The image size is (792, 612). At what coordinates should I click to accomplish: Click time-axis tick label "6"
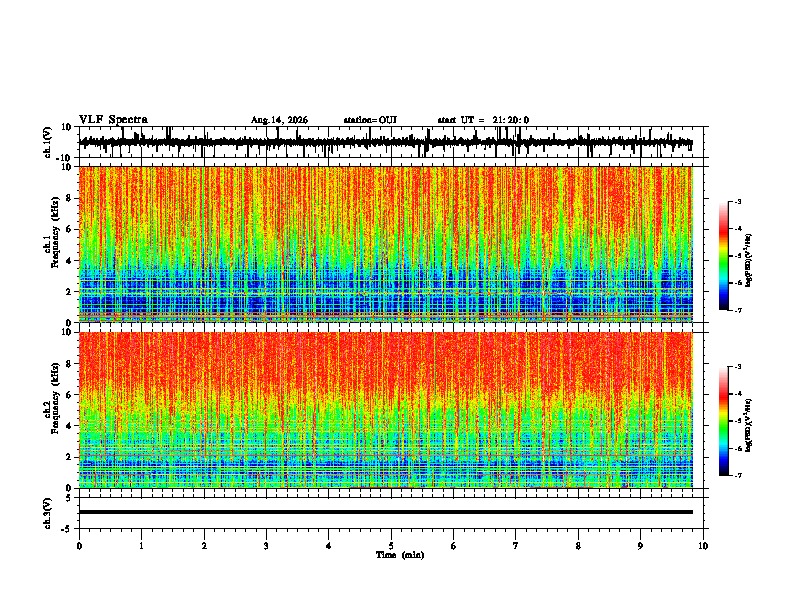454,546
